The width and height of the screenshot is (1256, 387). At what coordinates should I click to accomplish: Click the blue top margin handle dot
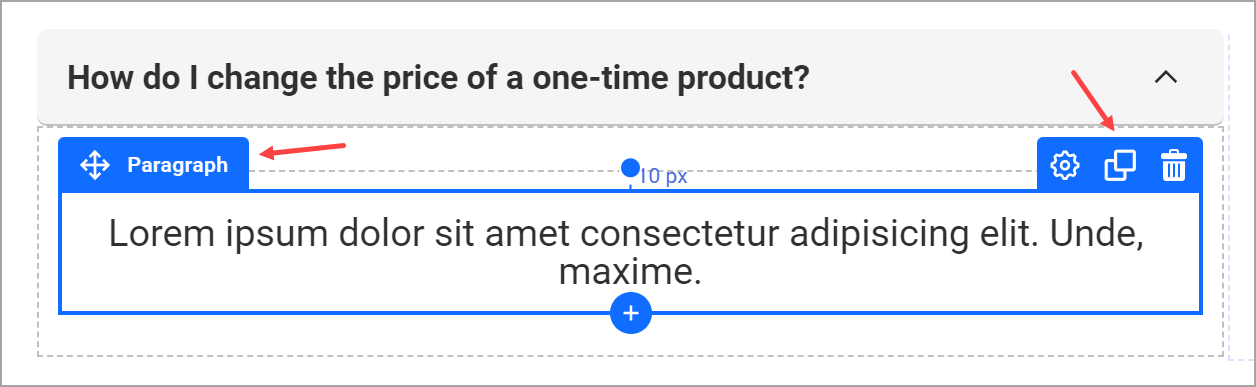pyautogui.click(x=630, y=167)
